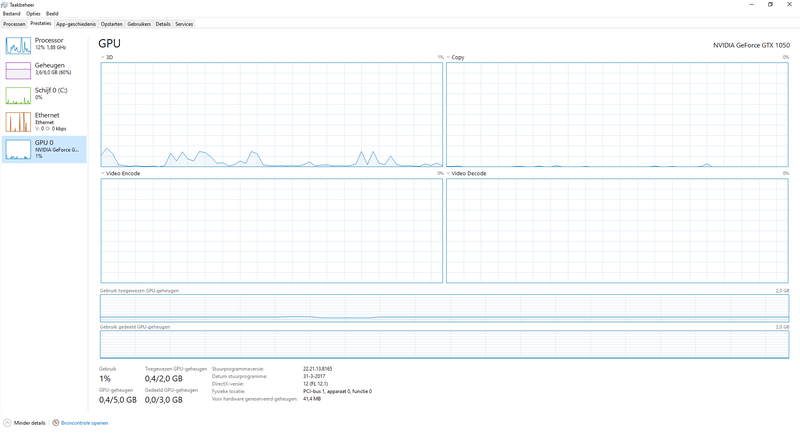Click the toegewezen GPU-geheugen usage graph
800x433 pixels.
[x=444, y=308]
